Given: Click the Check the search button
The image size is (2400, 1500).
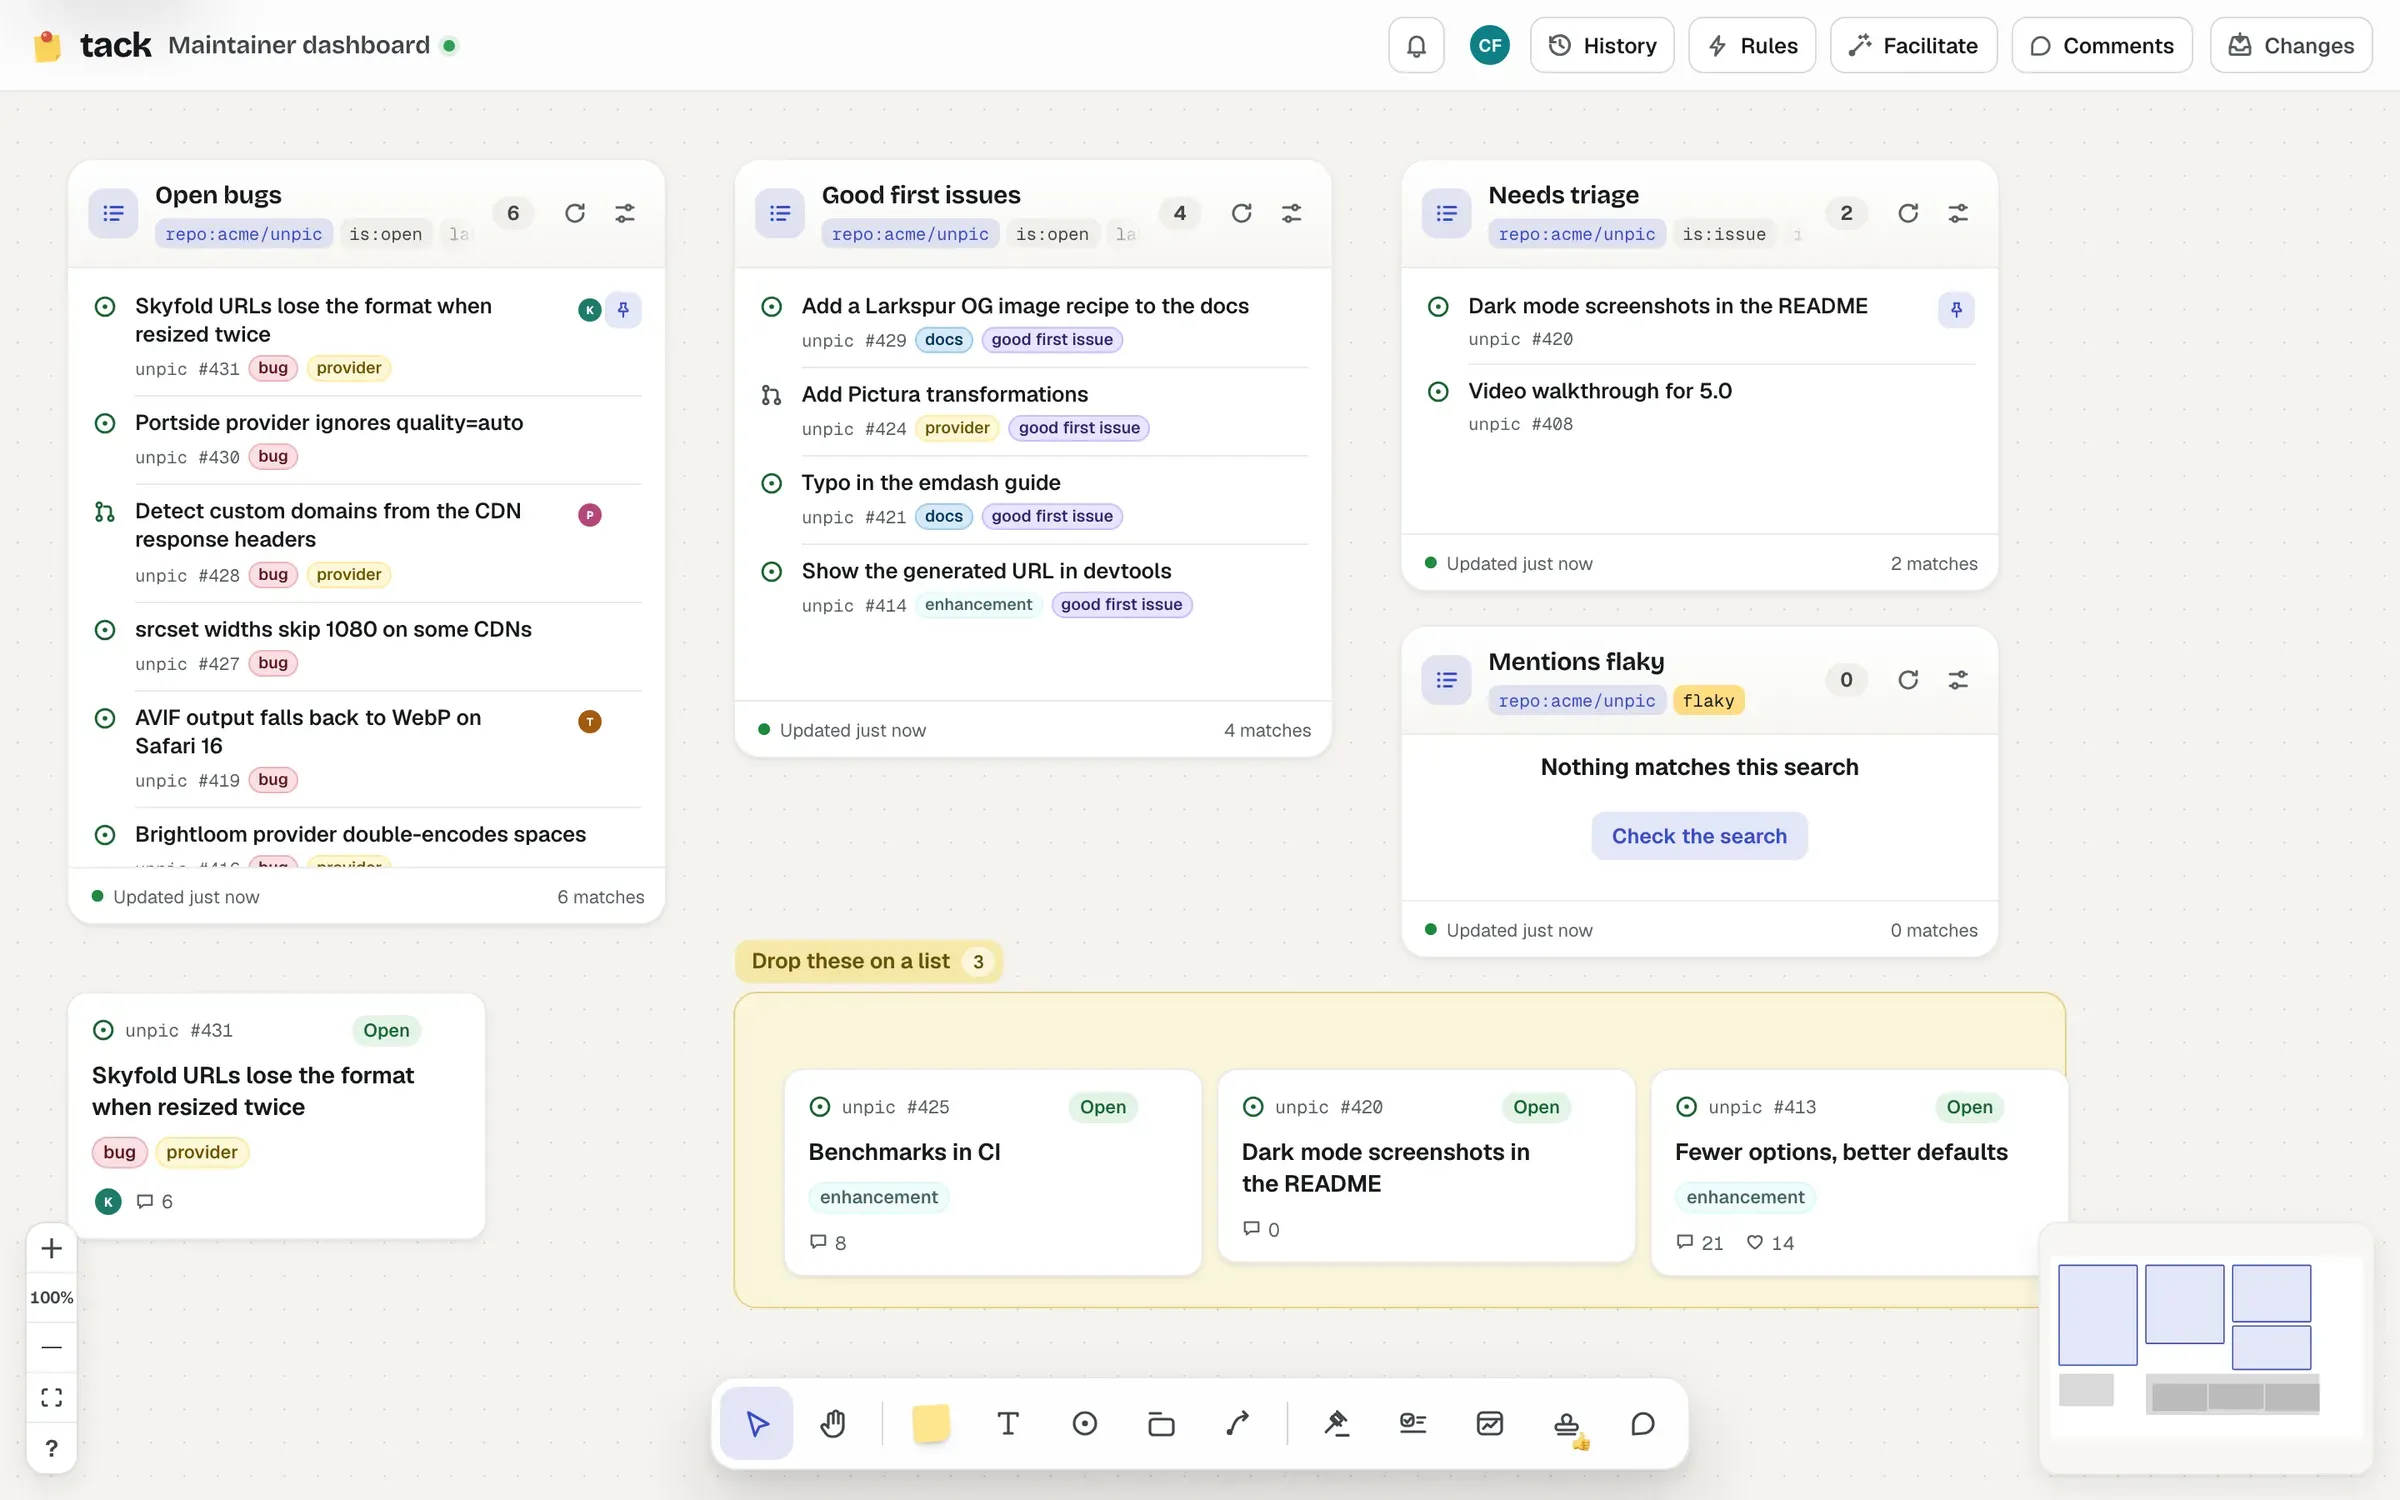Looking at the screenshot, I should tap(1699, 836).
